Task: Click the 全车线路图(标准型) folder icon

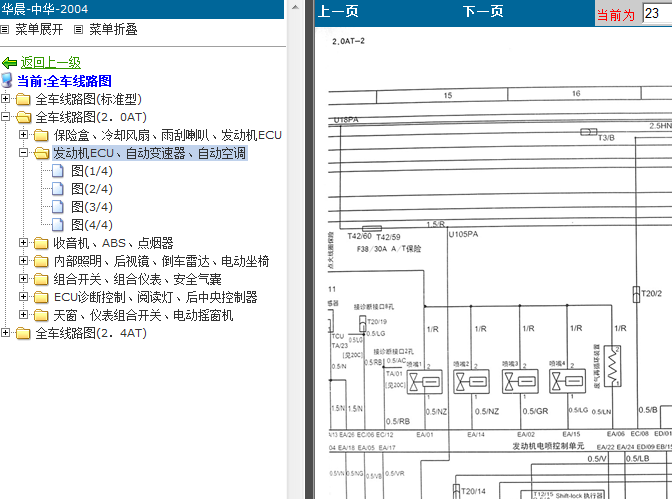Action: (x=23, y=99)
